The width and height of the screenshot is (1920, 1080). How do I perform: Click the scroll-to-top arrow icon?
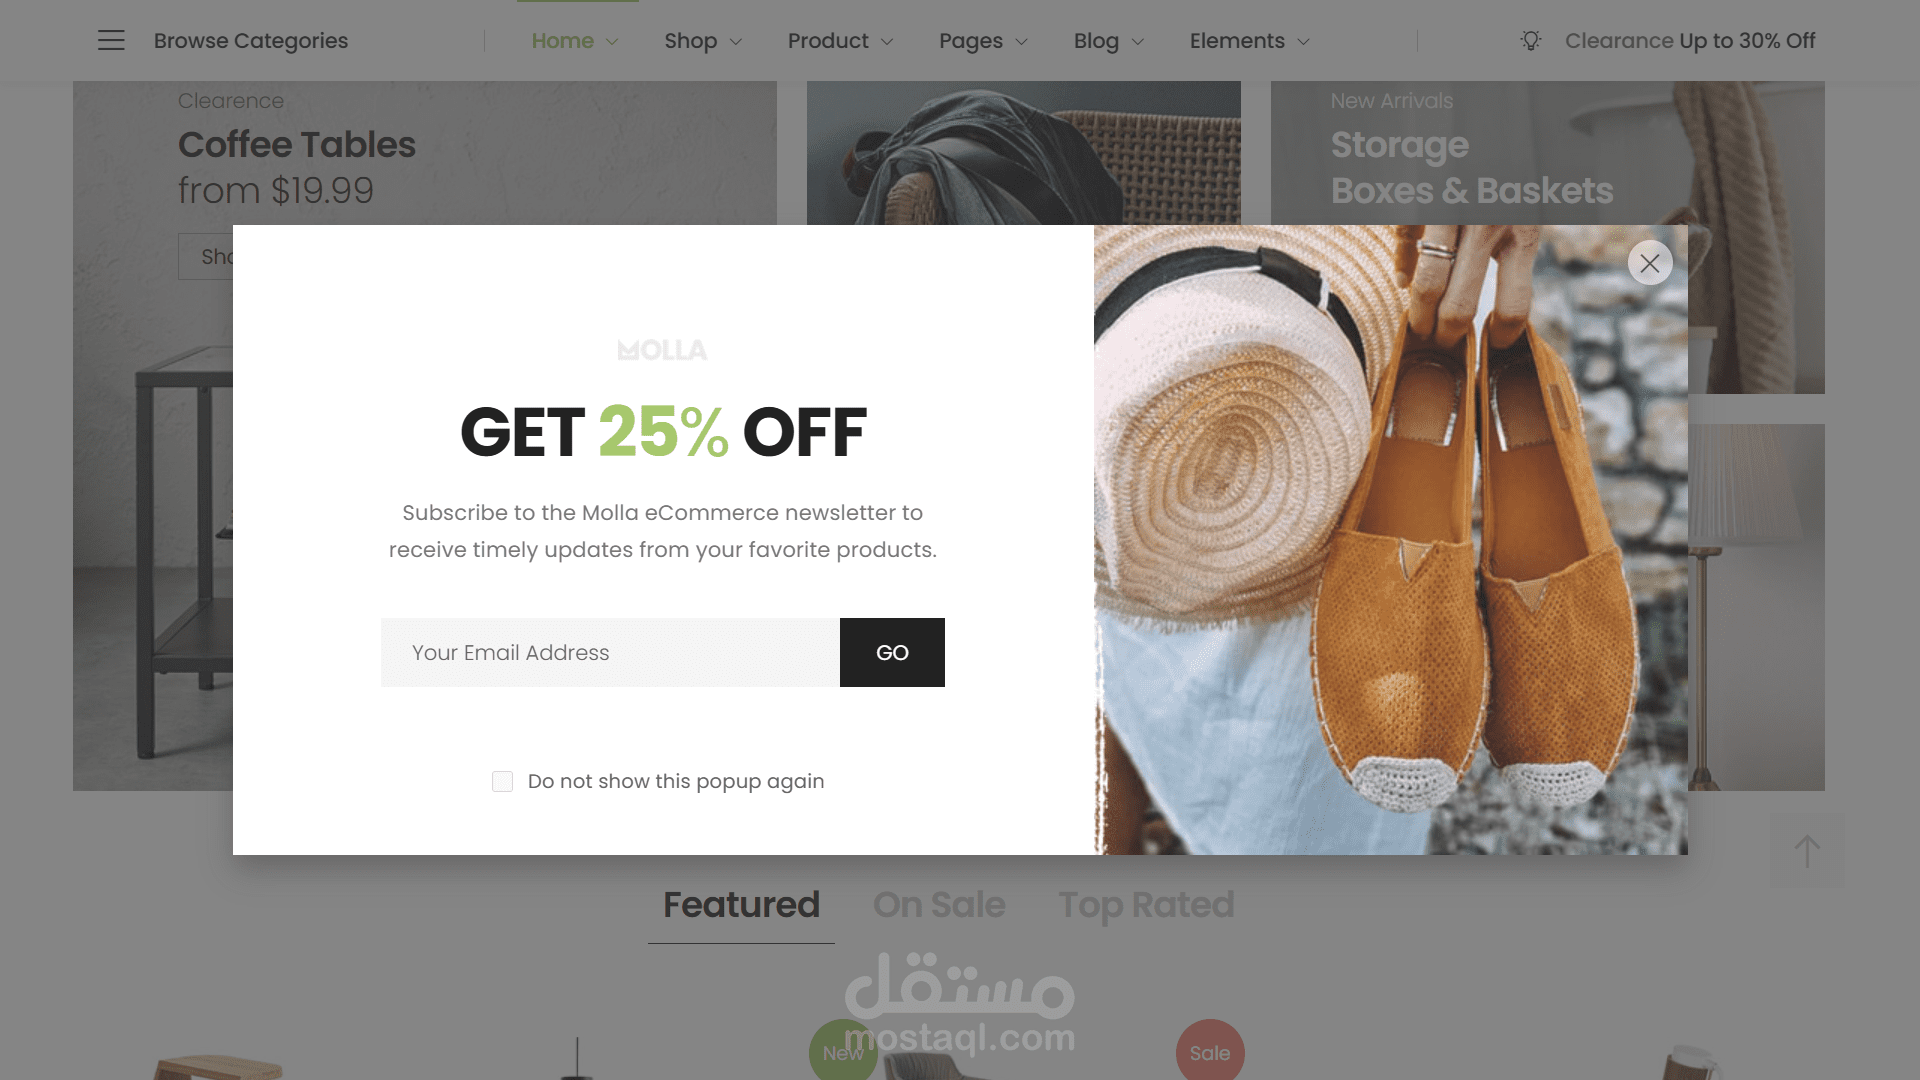click(1807, 851)
